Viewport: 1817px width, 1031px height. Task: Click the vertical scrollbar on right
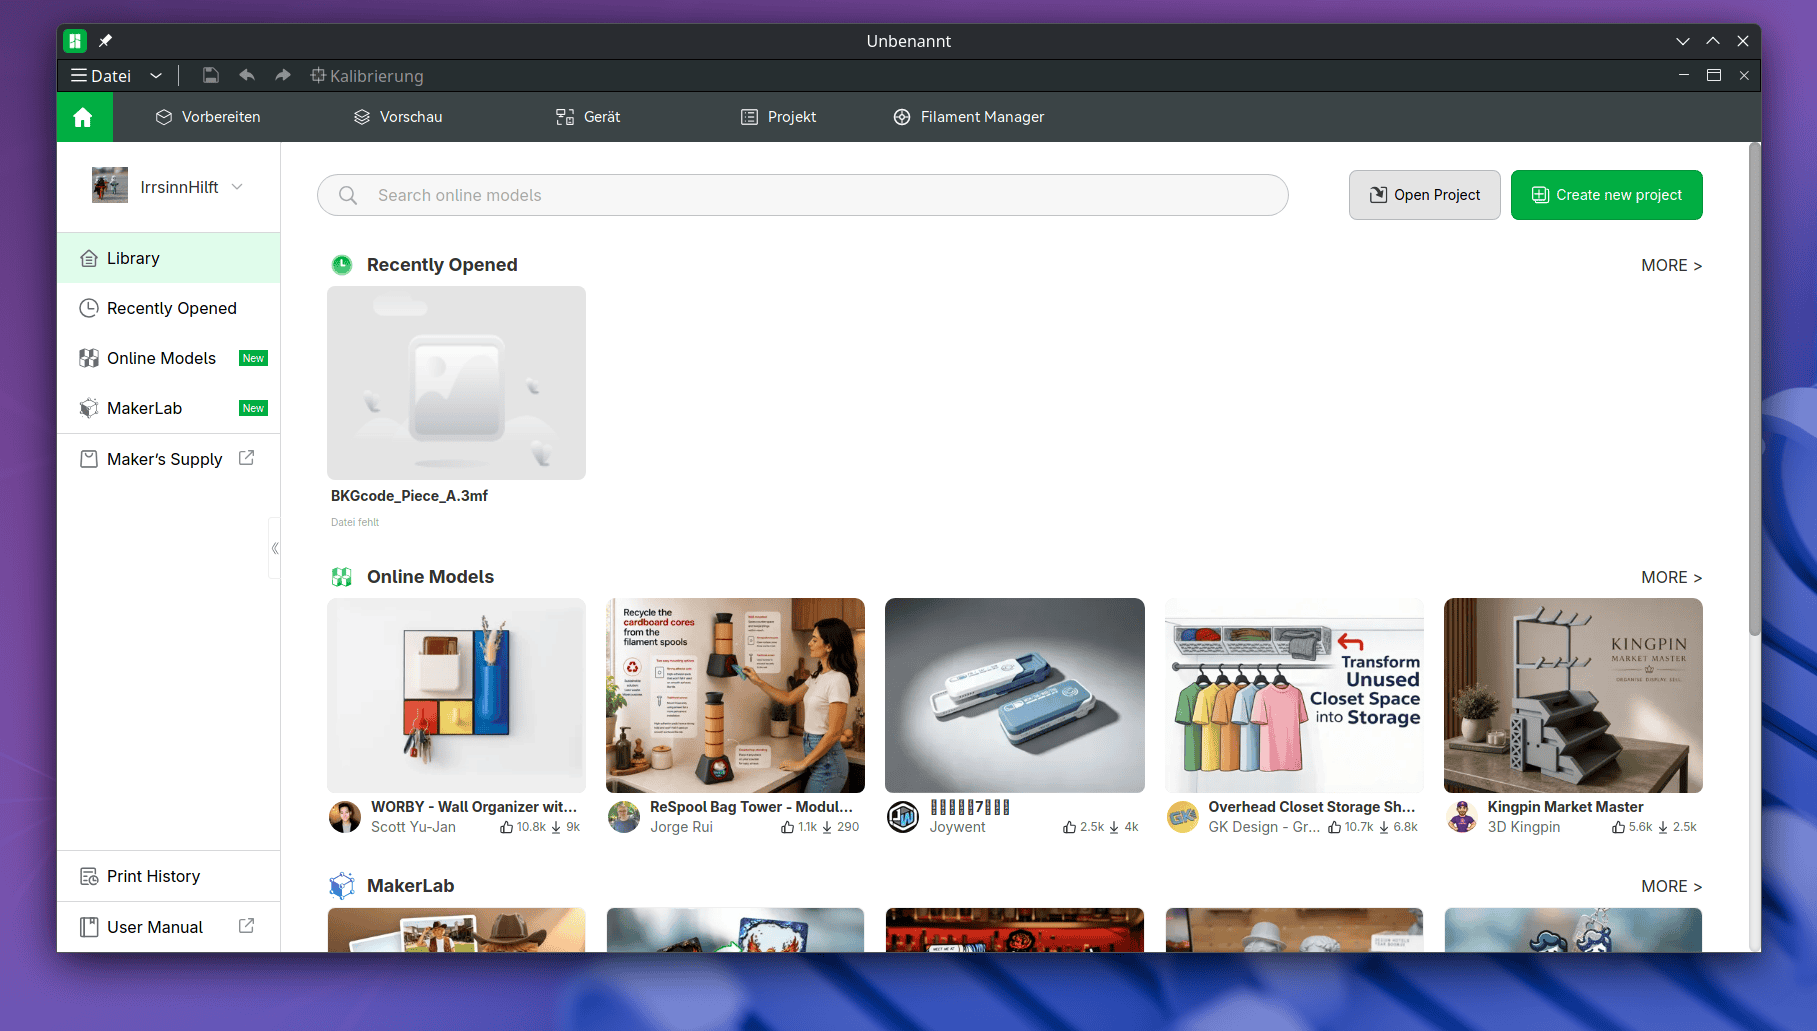click(1754, 390)
